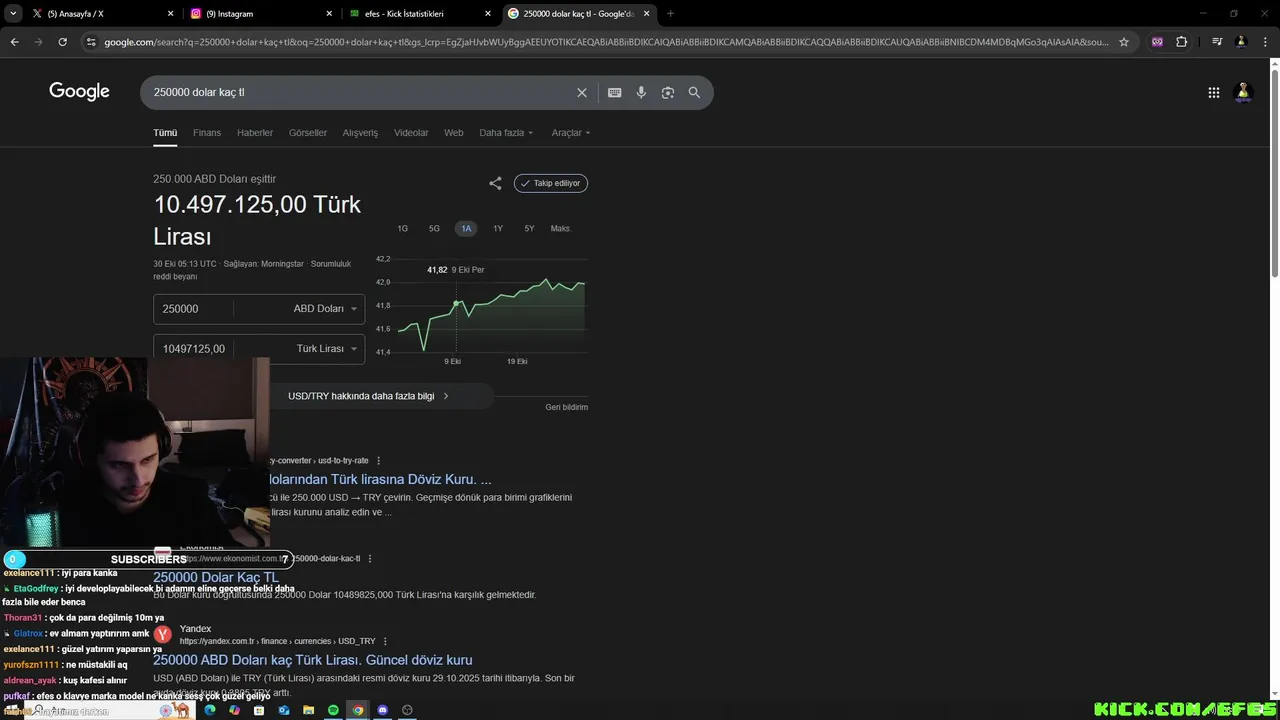
Task: Click the Geri bildirim feedback link
Action: click(x=567, y=407)
